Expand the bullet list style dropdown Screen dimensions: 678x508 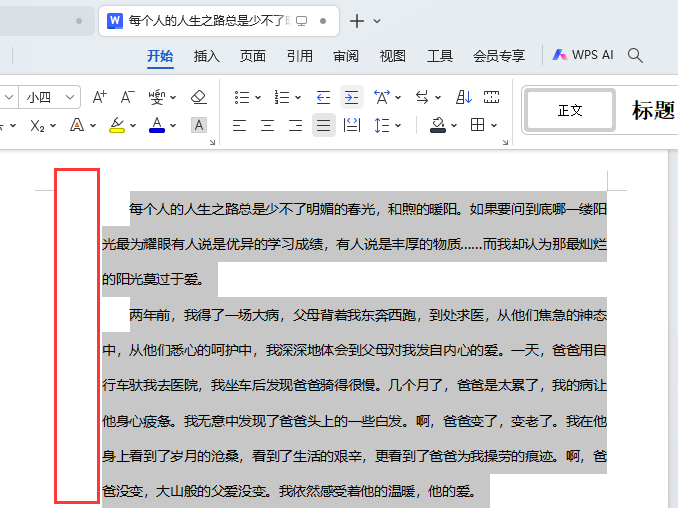pos(258,98)
